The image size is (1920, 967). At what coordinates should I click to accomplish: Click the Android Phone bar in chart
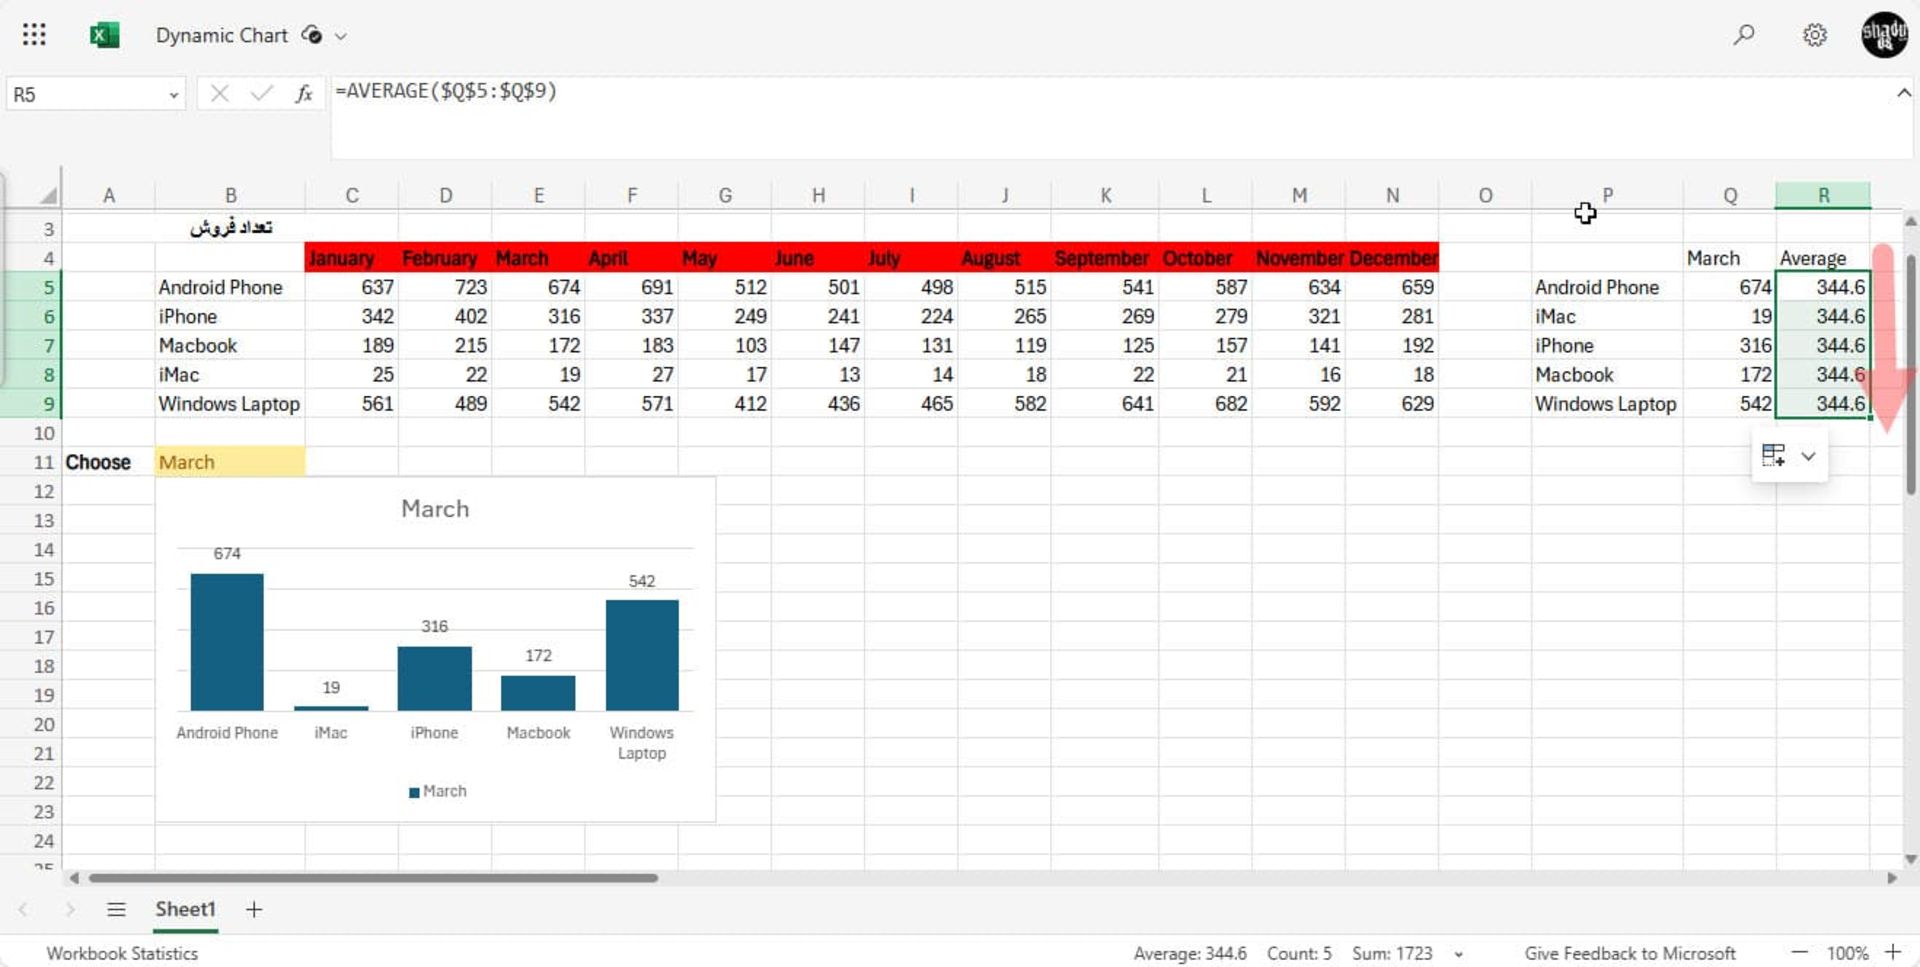coord(227,641)
